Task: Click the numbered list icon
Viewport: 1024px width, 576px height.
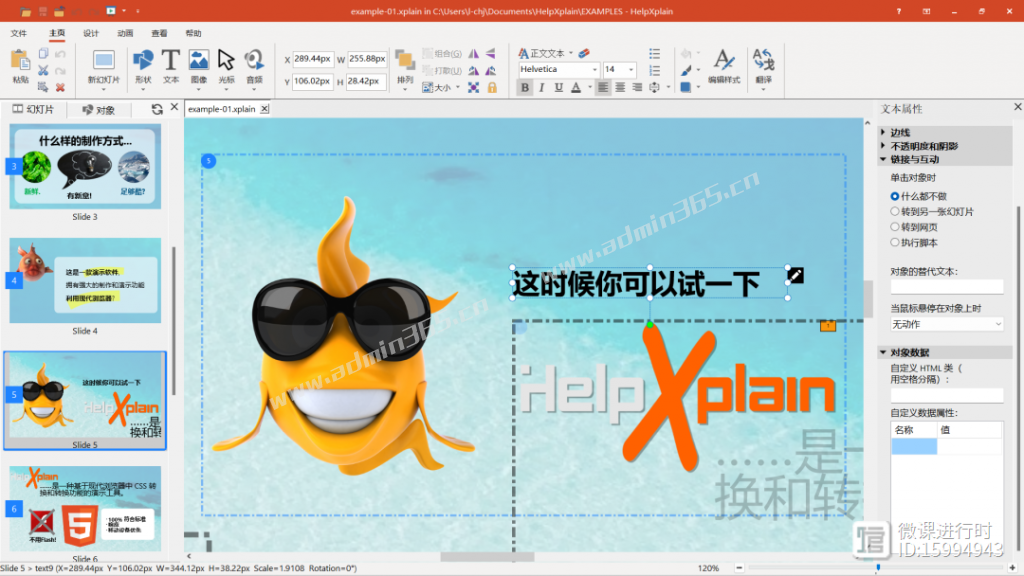Action: click(x=654, y=70)
